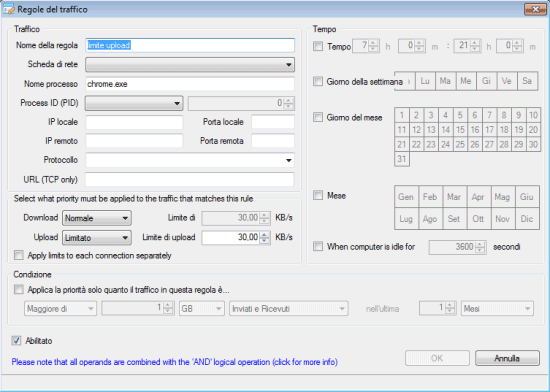550x392 pixels.
Task: Click the Tempo start hour spinner showing 7
Action: 365,46
